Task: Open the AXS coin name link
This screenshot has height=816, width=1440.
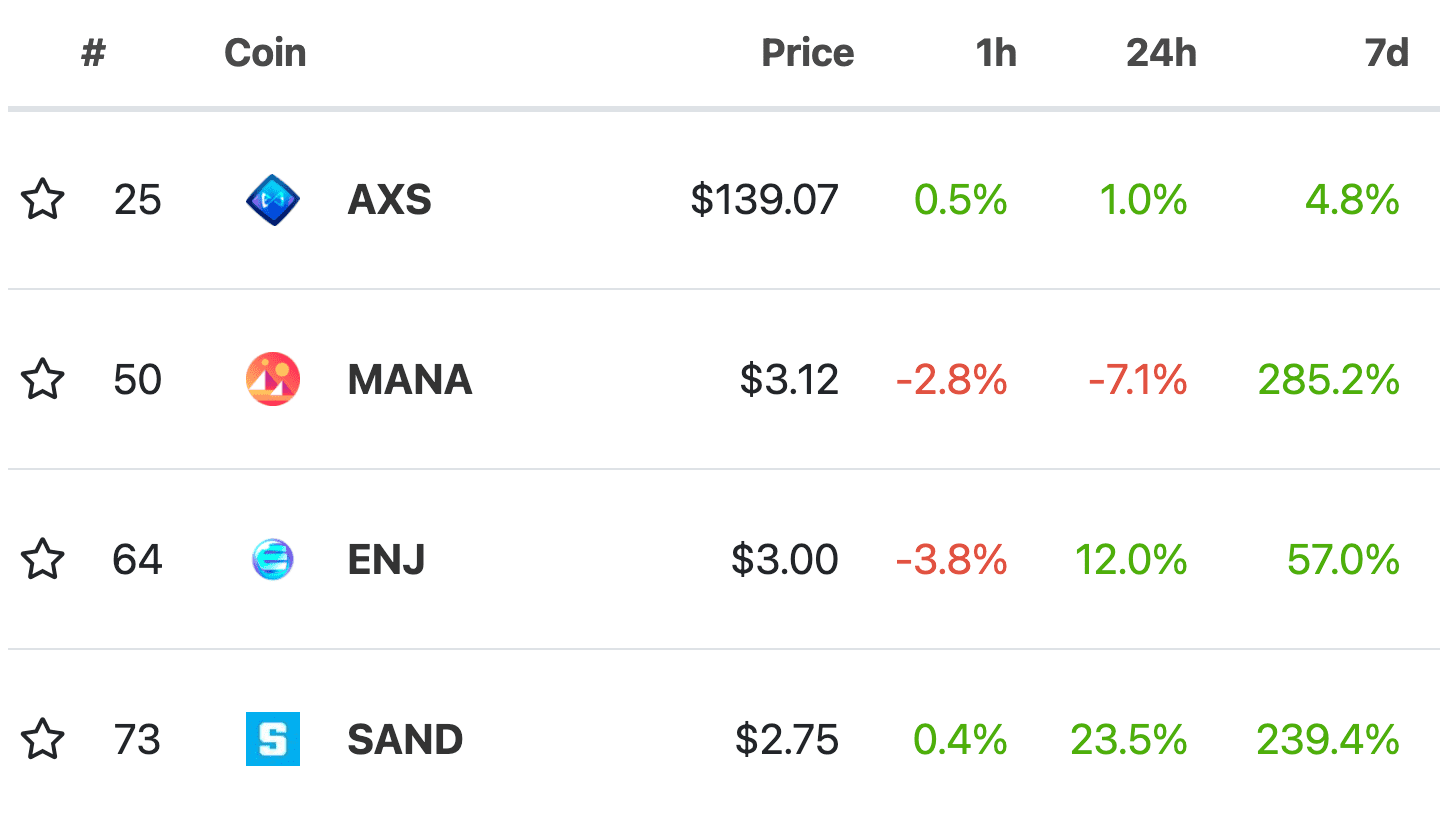Action: (390, 200)
